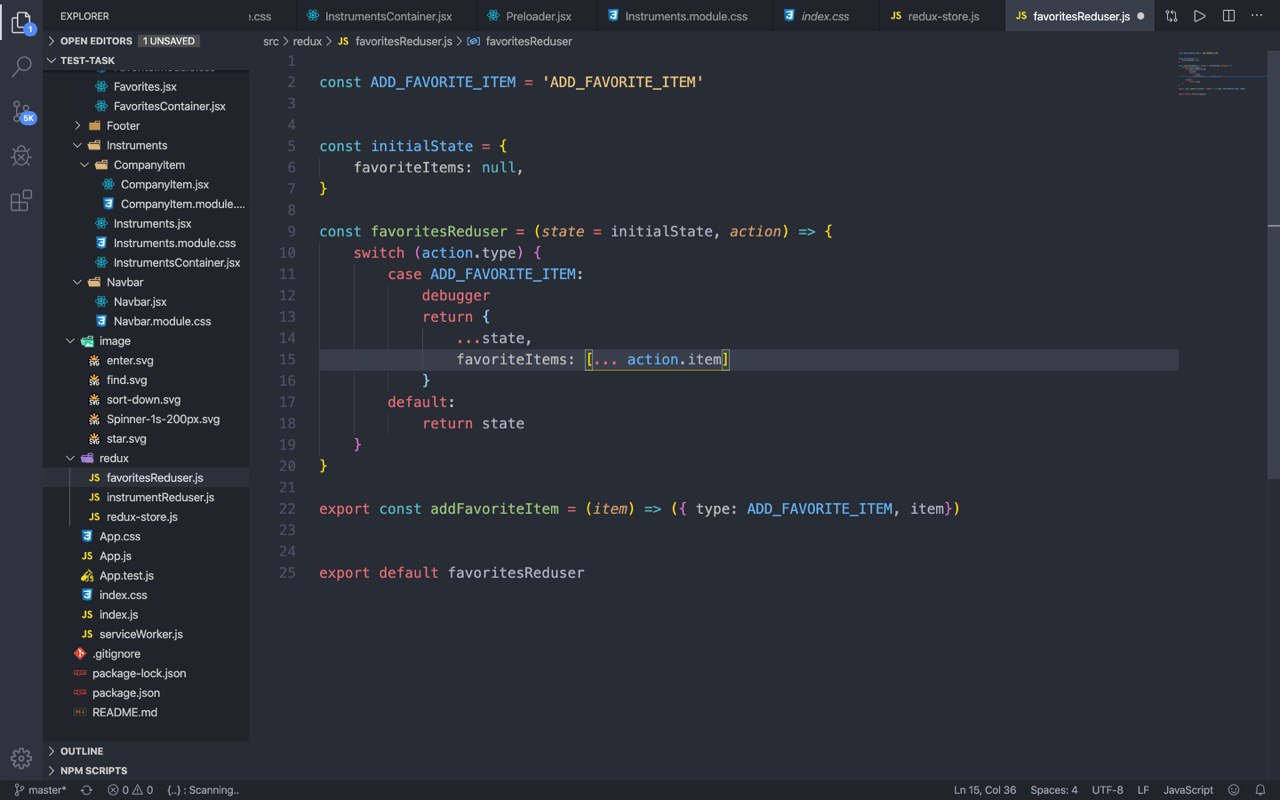Change the JavaScript language mode

coord(1188,790)
